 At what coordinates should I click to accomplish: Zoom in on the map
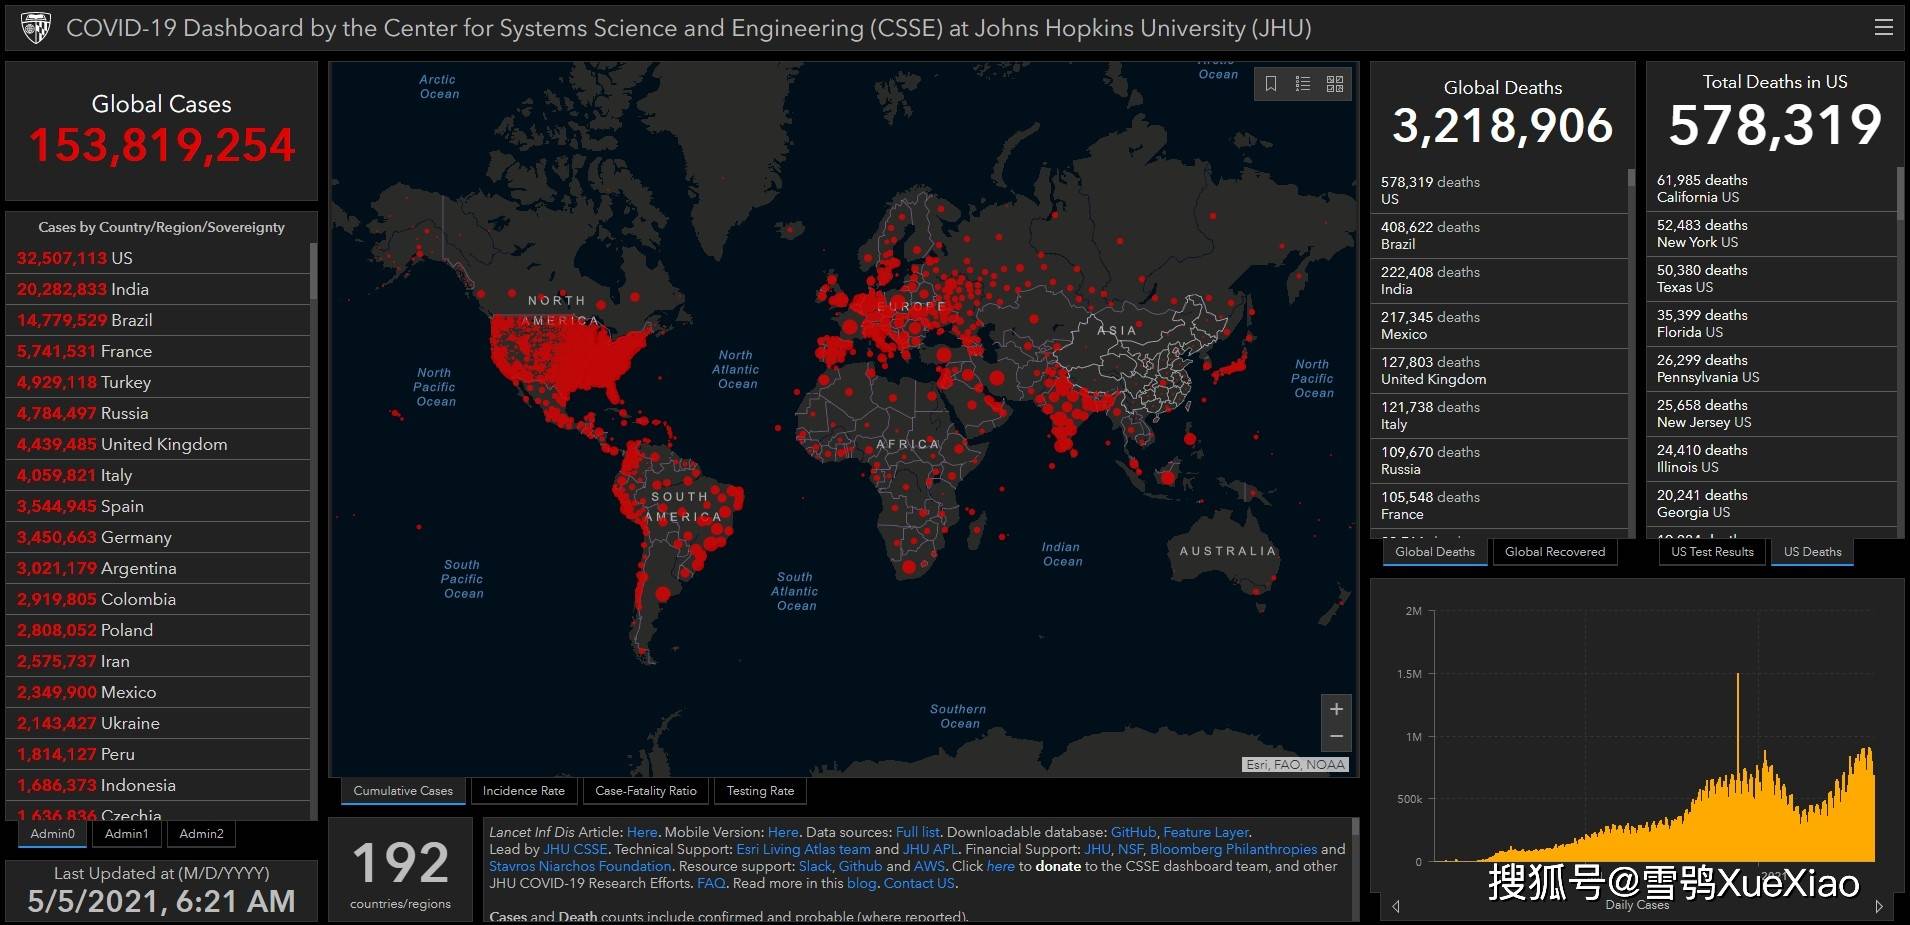(1336, 709)
